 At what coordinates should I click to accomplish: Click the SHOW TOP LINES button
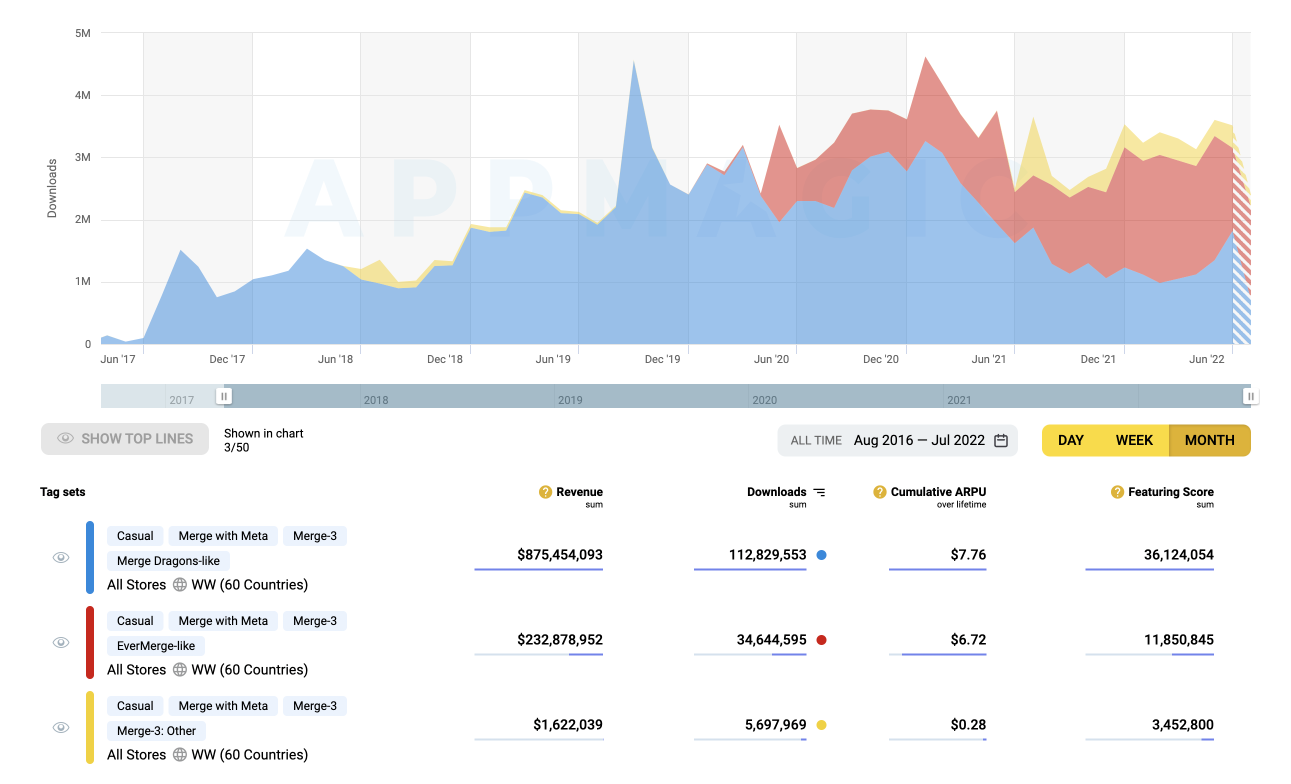[x=125, y=439]
